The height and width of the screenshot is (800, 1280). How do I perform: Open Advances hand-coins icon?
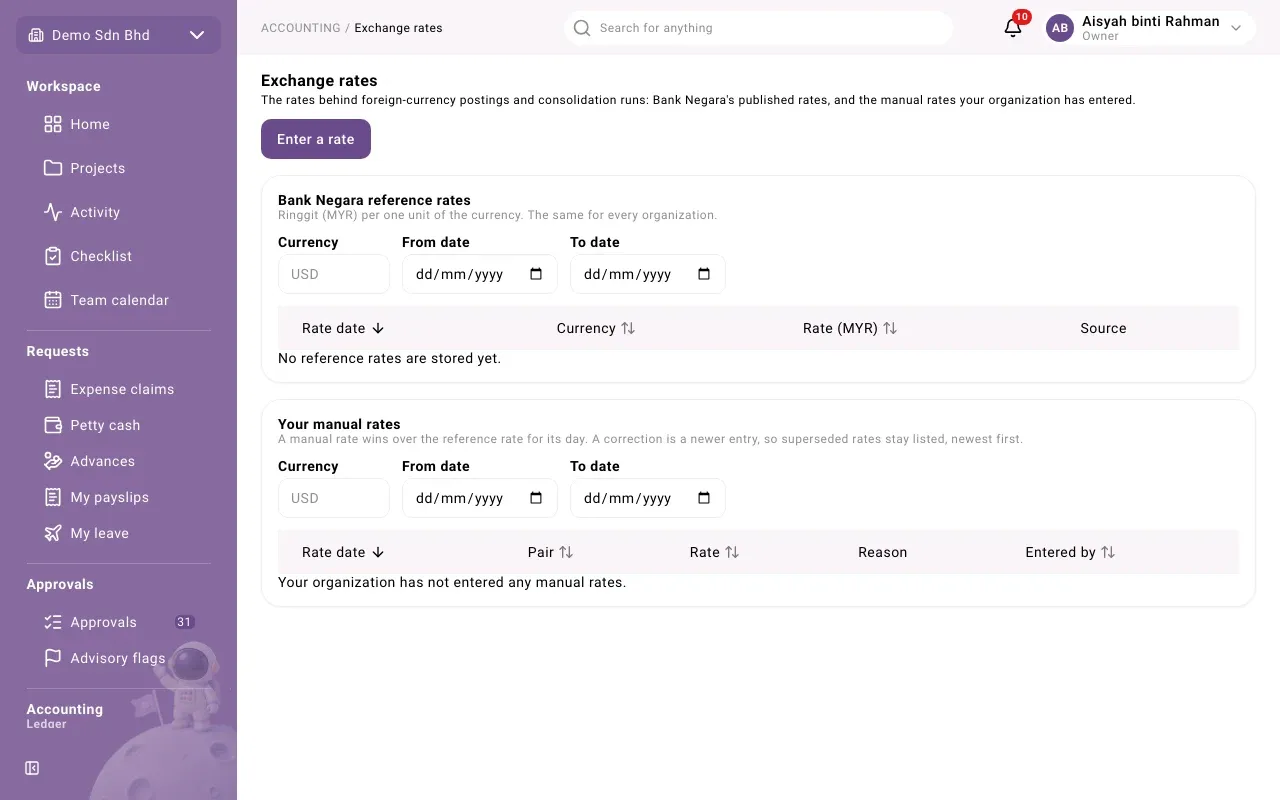tap(53, 461)
